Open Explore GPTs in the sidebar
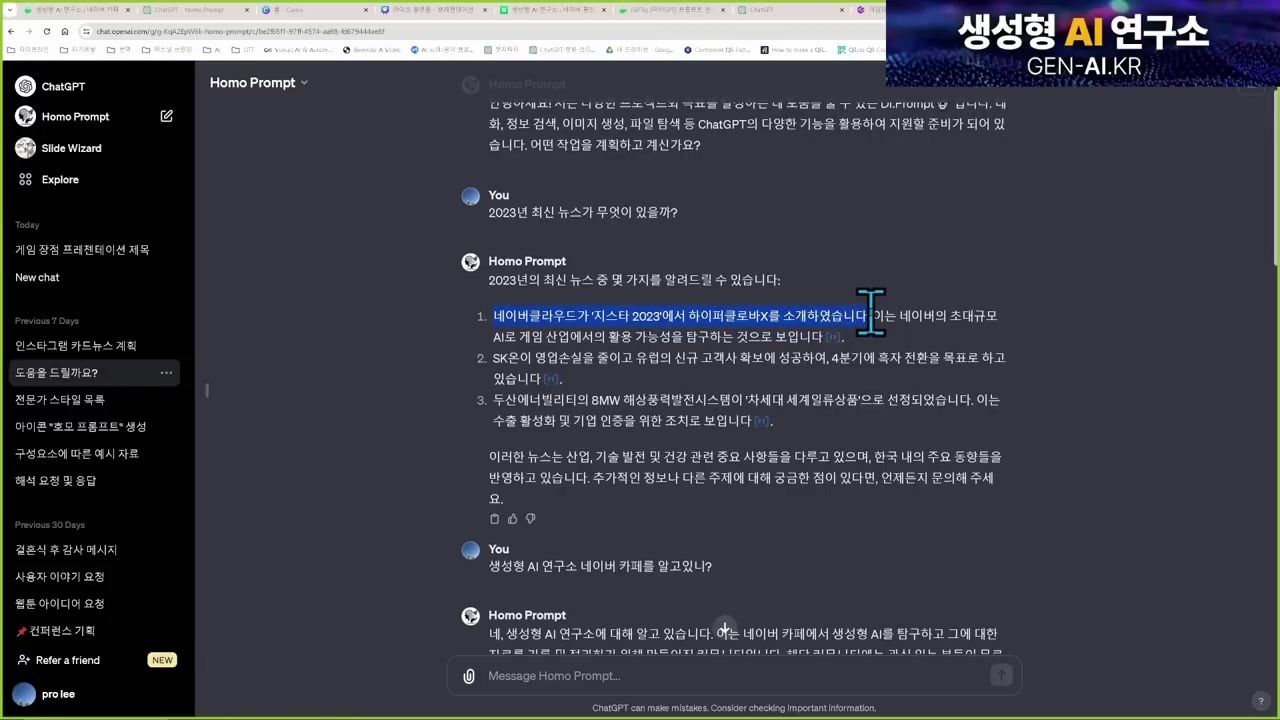The height and width of the screenshot is (720, 1280). pos(47,179)
